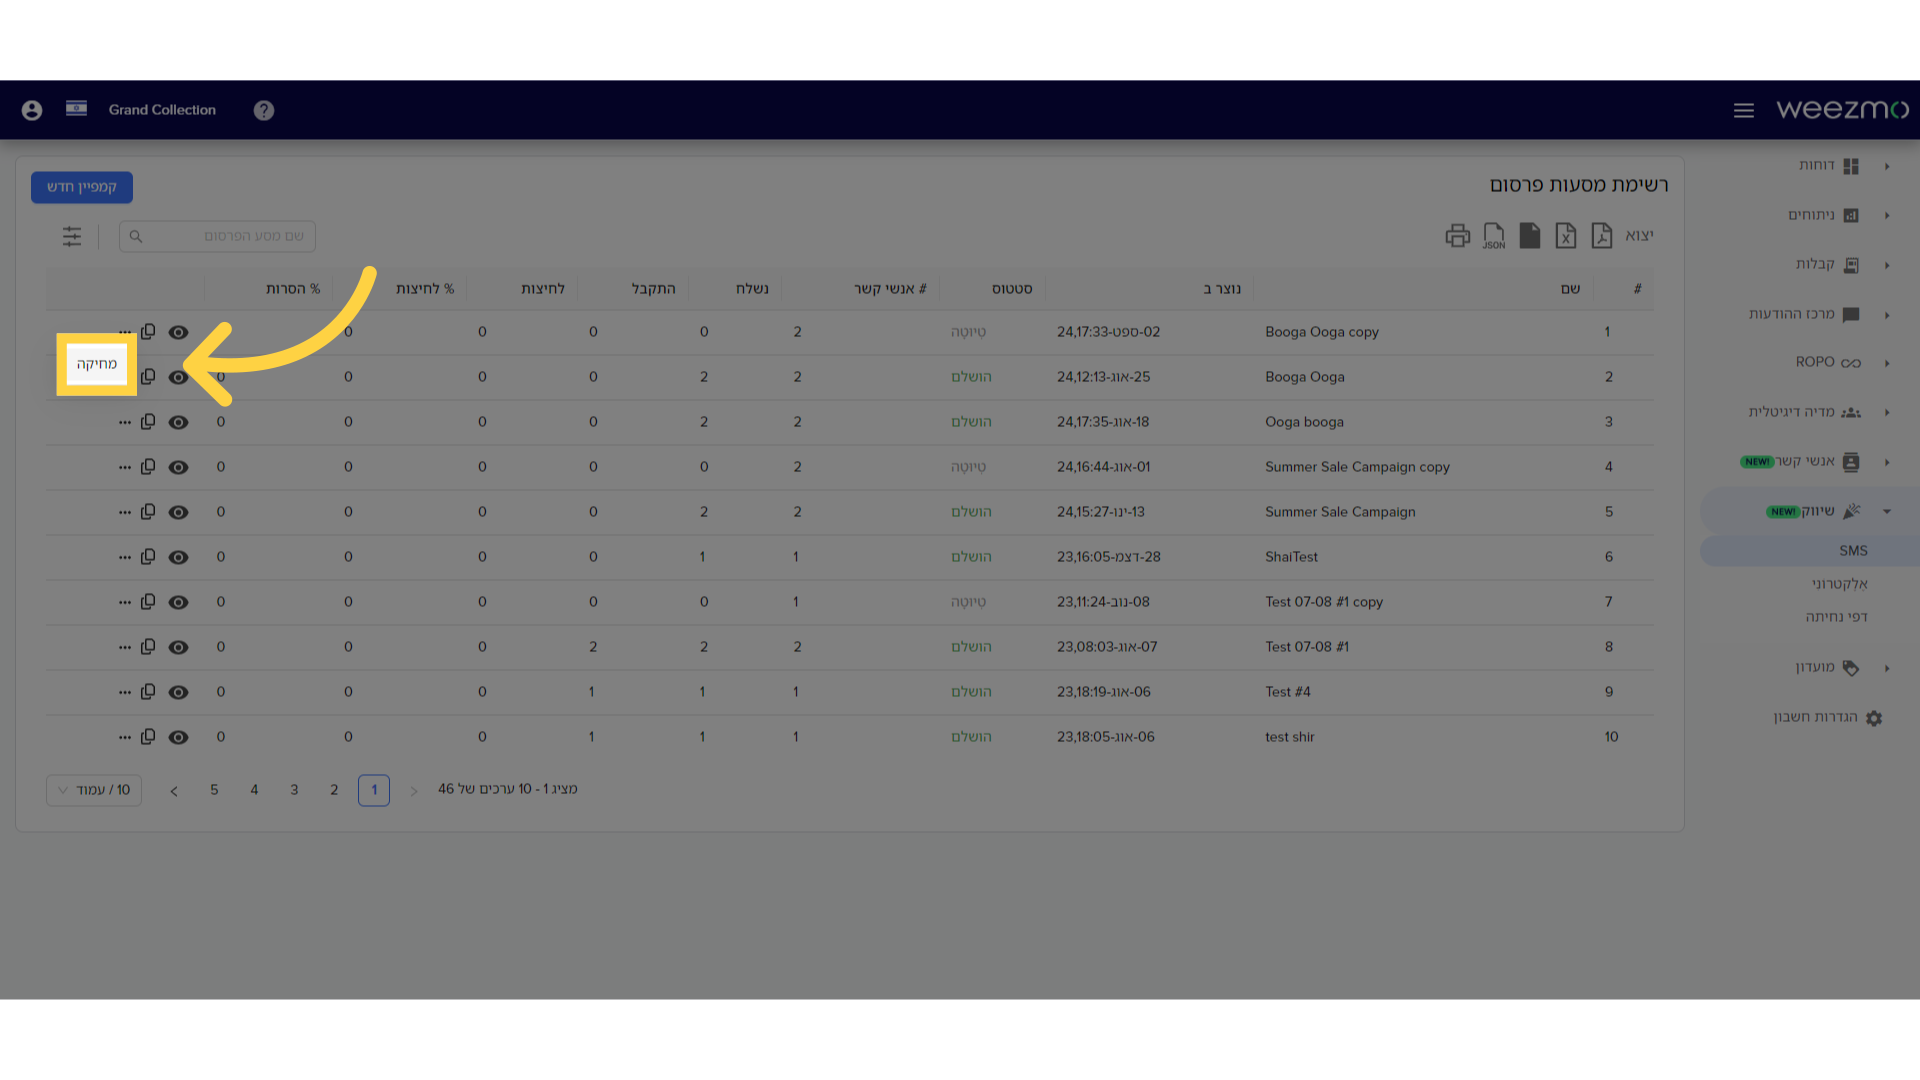View the ShaiTest campaign

click(178, 557)
